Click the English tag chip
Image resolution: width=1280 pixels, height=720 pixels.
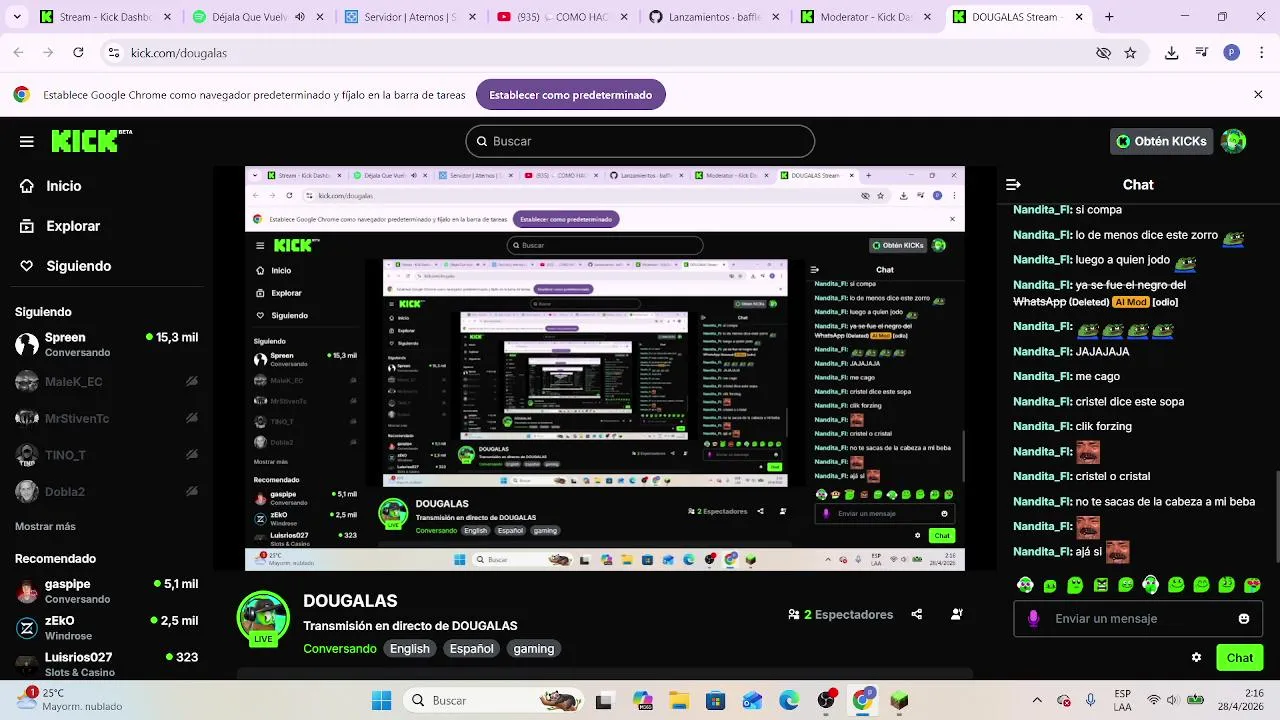tap(410, 649)
